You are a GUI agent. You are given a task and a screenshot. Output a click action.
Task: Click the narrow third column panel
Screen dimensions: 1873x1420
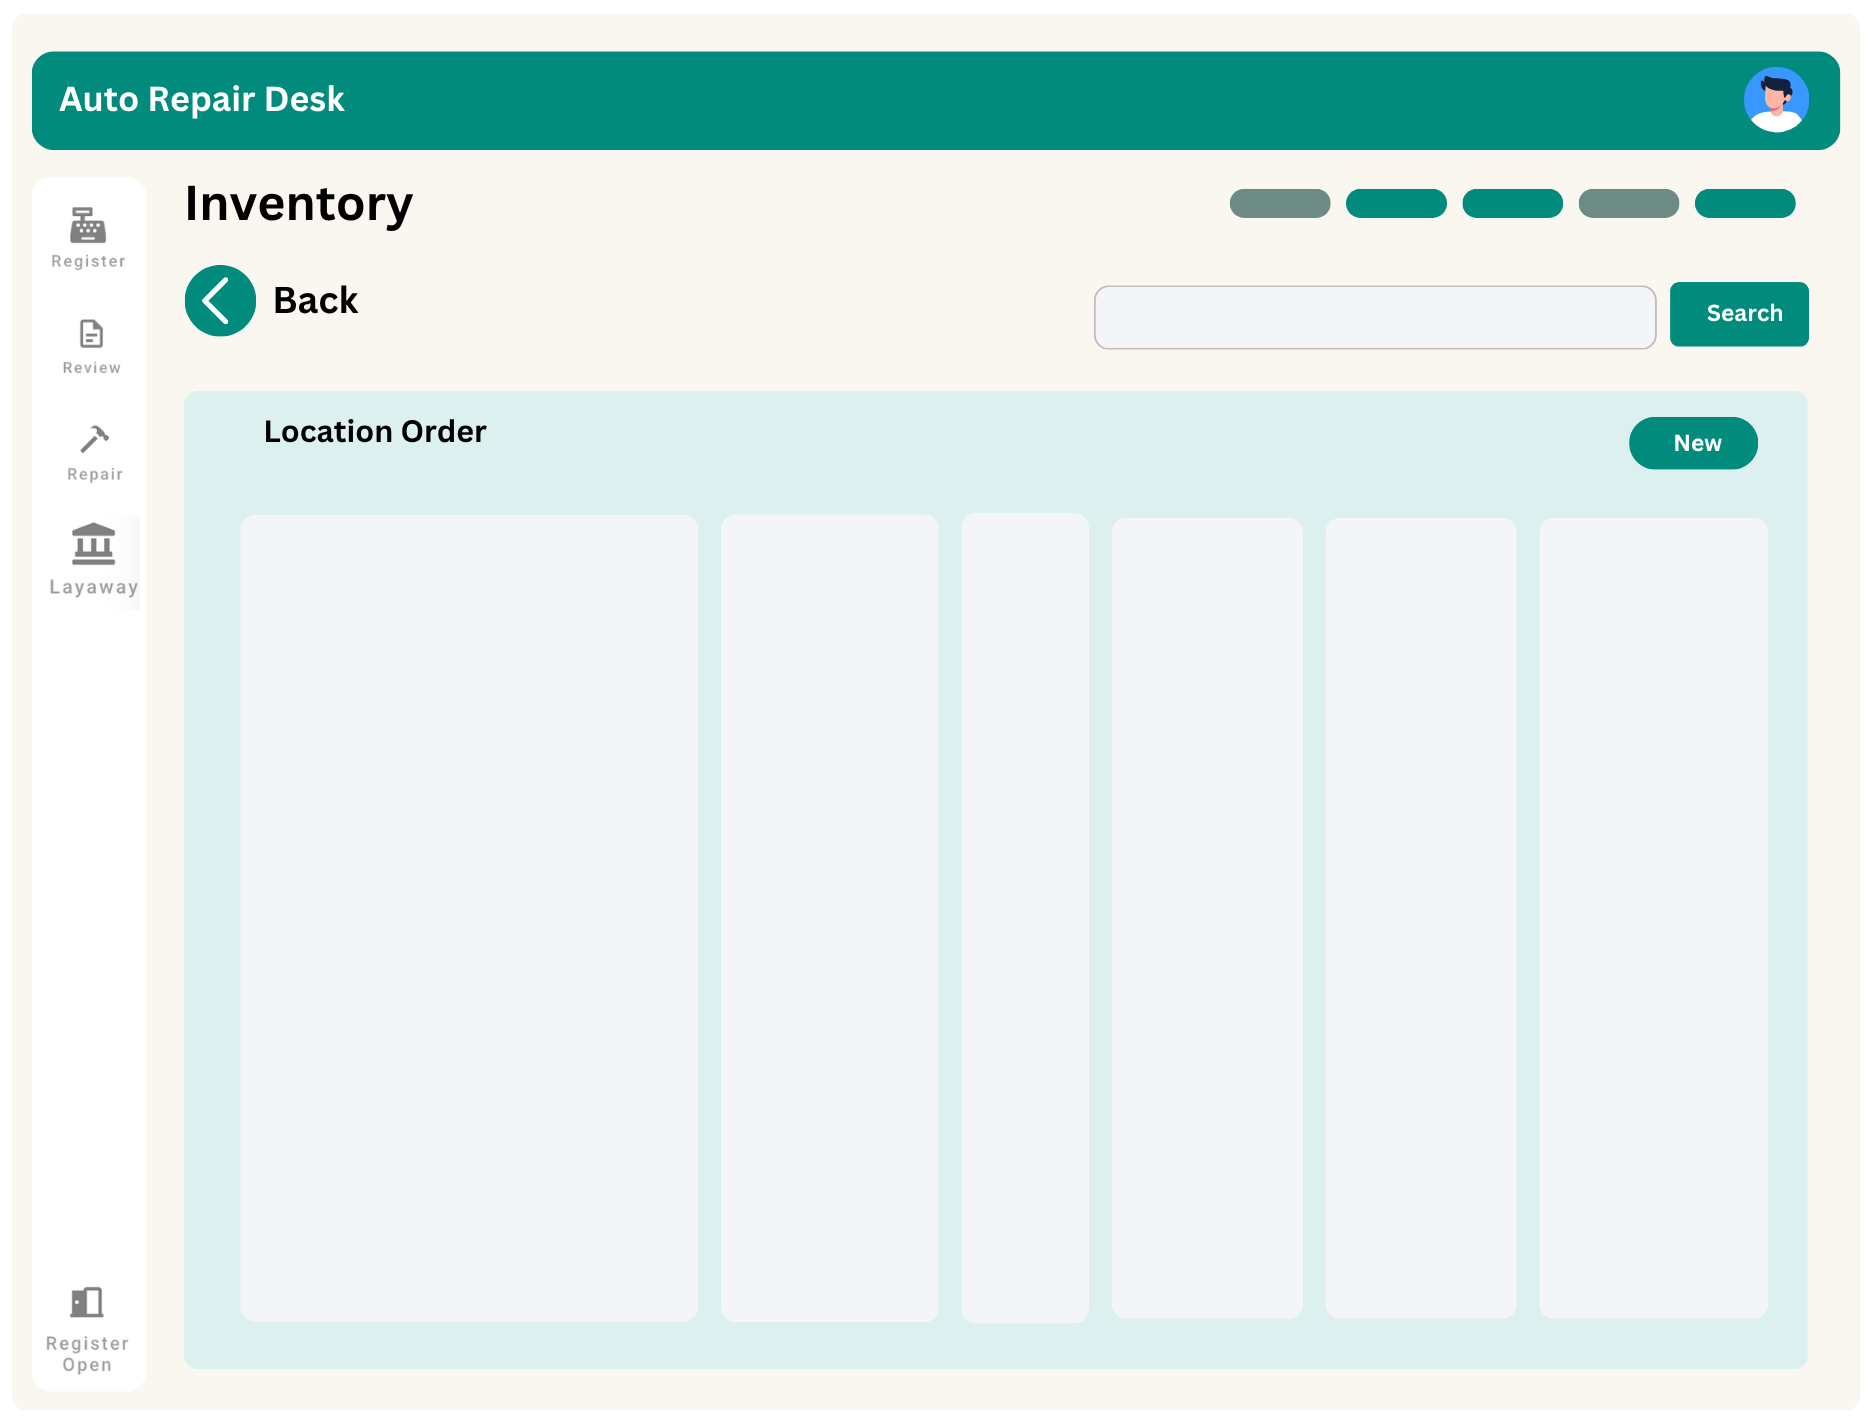[1024, 917]
